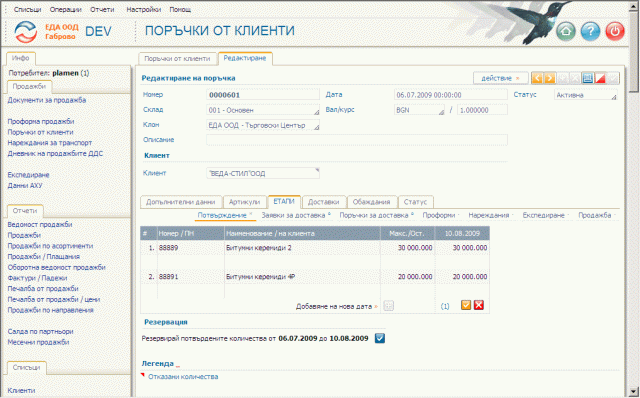This screenshot has height=398, width=640.
Task: Switch to the Артикули tab
Action: pyautogui.click(x=244, y=202)
